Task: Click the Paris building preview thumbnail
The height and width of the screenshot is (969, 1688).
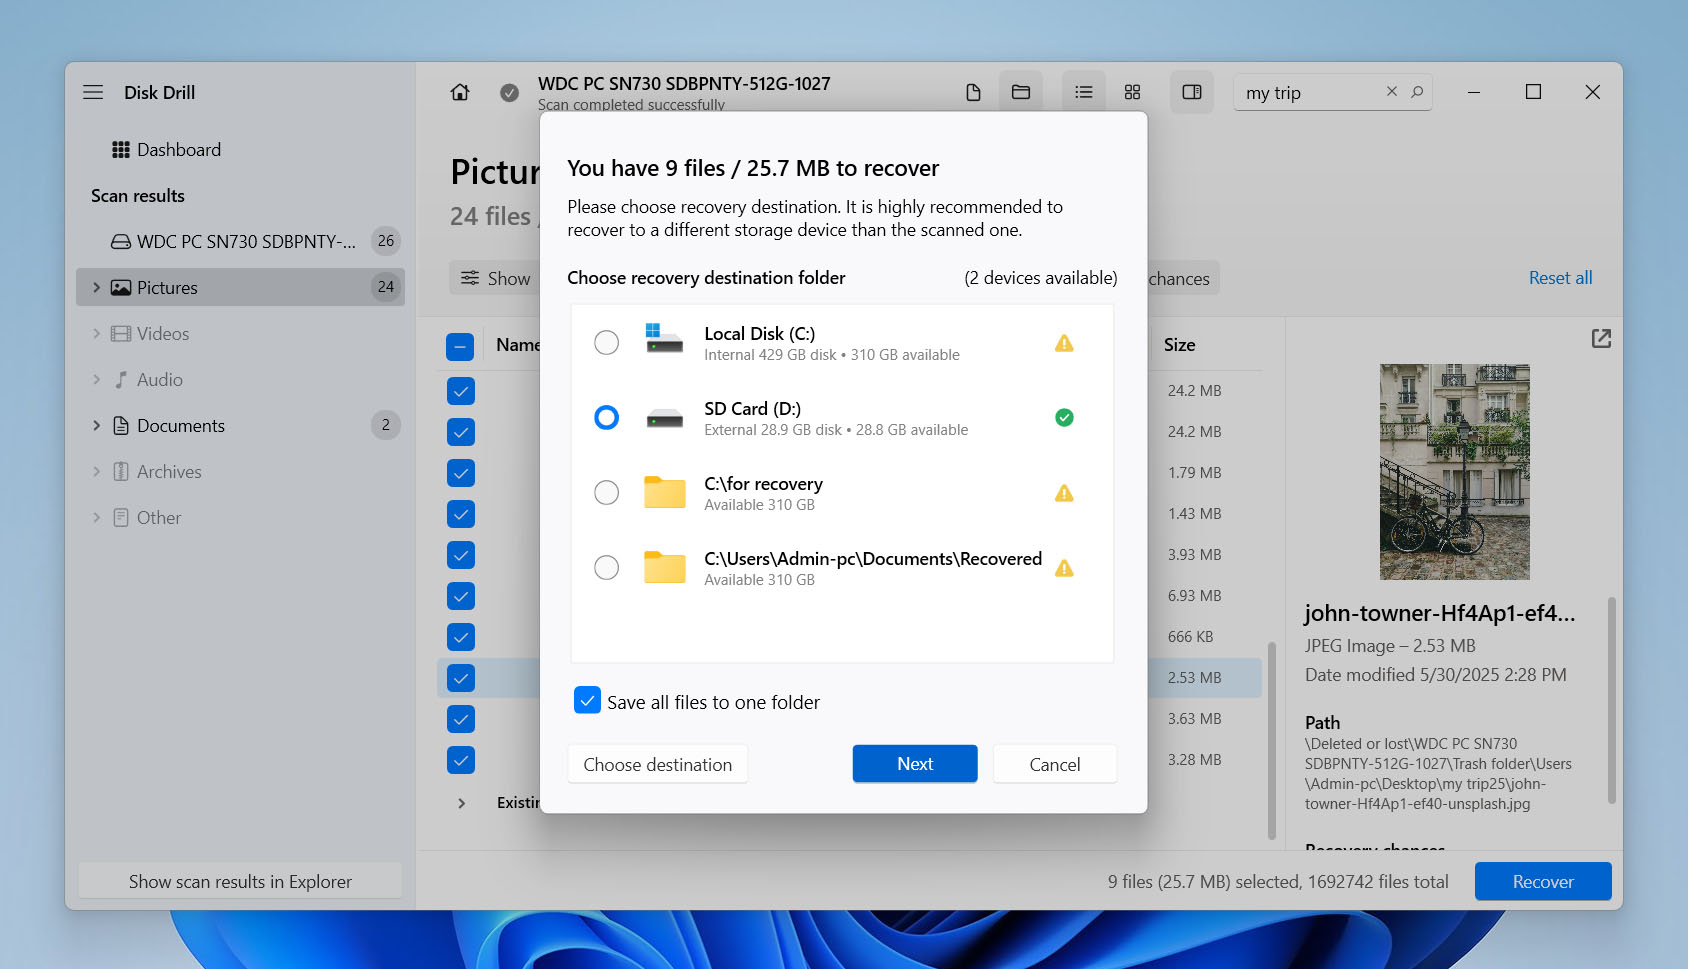Action: coord(1454,472)
